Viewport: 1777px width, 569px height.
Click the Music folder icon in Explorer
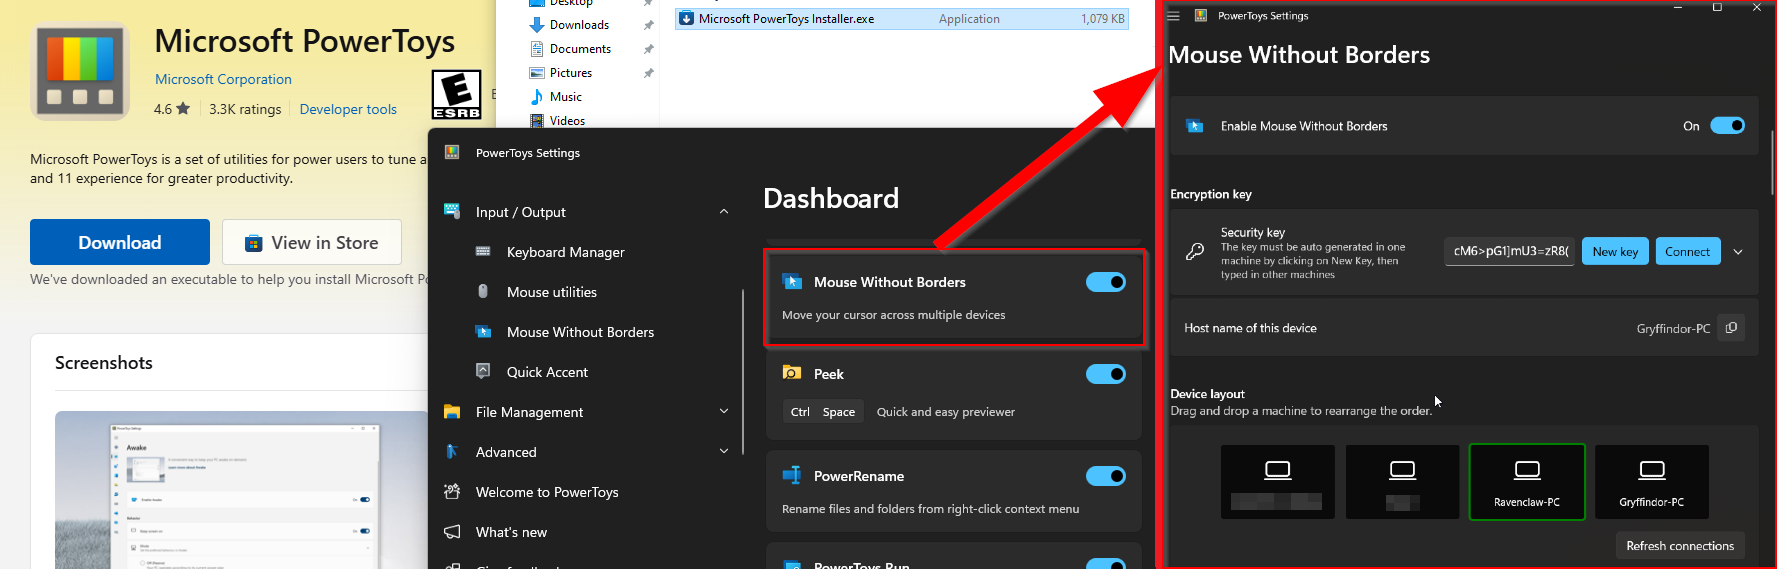point(537,96)
